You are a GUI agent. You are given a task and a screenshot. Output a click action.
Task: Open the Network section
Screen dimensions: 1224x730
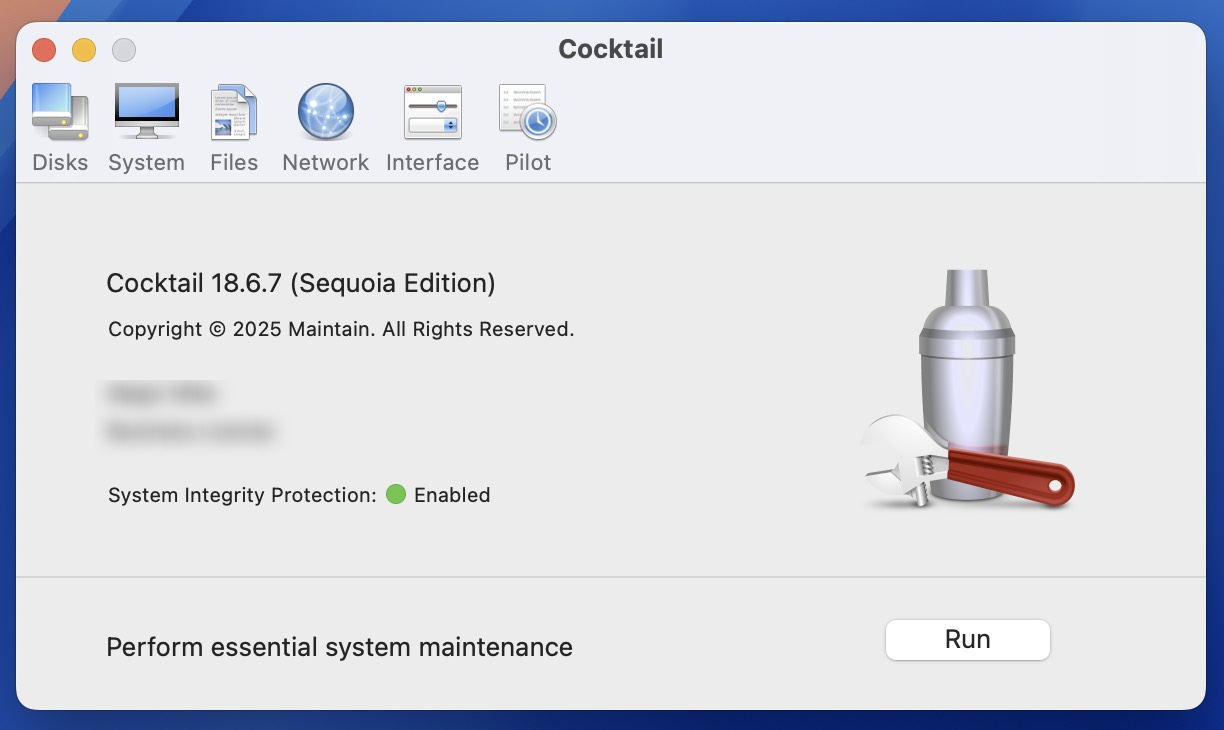(x=325, y=125)
